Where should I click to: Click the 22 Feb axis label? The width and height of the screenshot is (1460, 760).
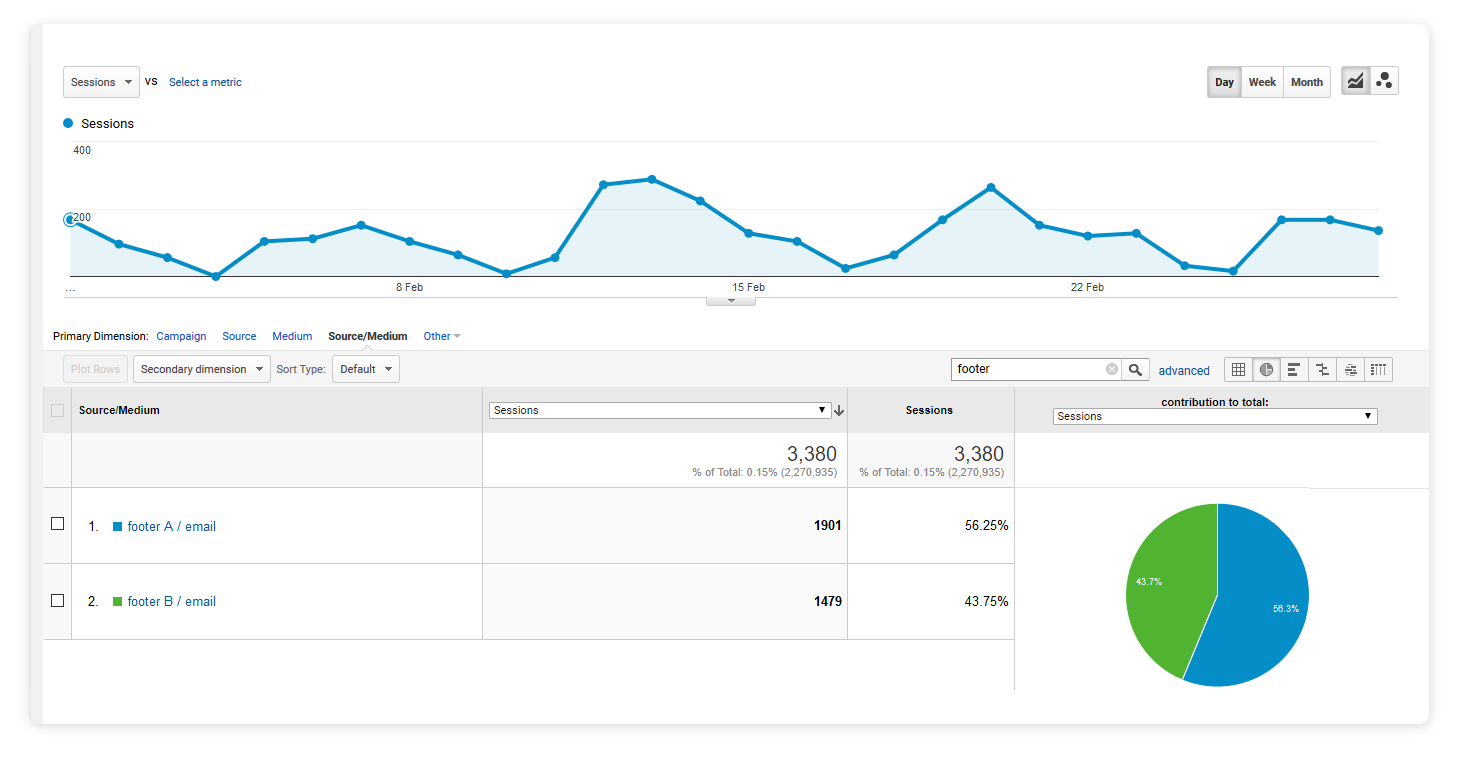click(1087, 287)
